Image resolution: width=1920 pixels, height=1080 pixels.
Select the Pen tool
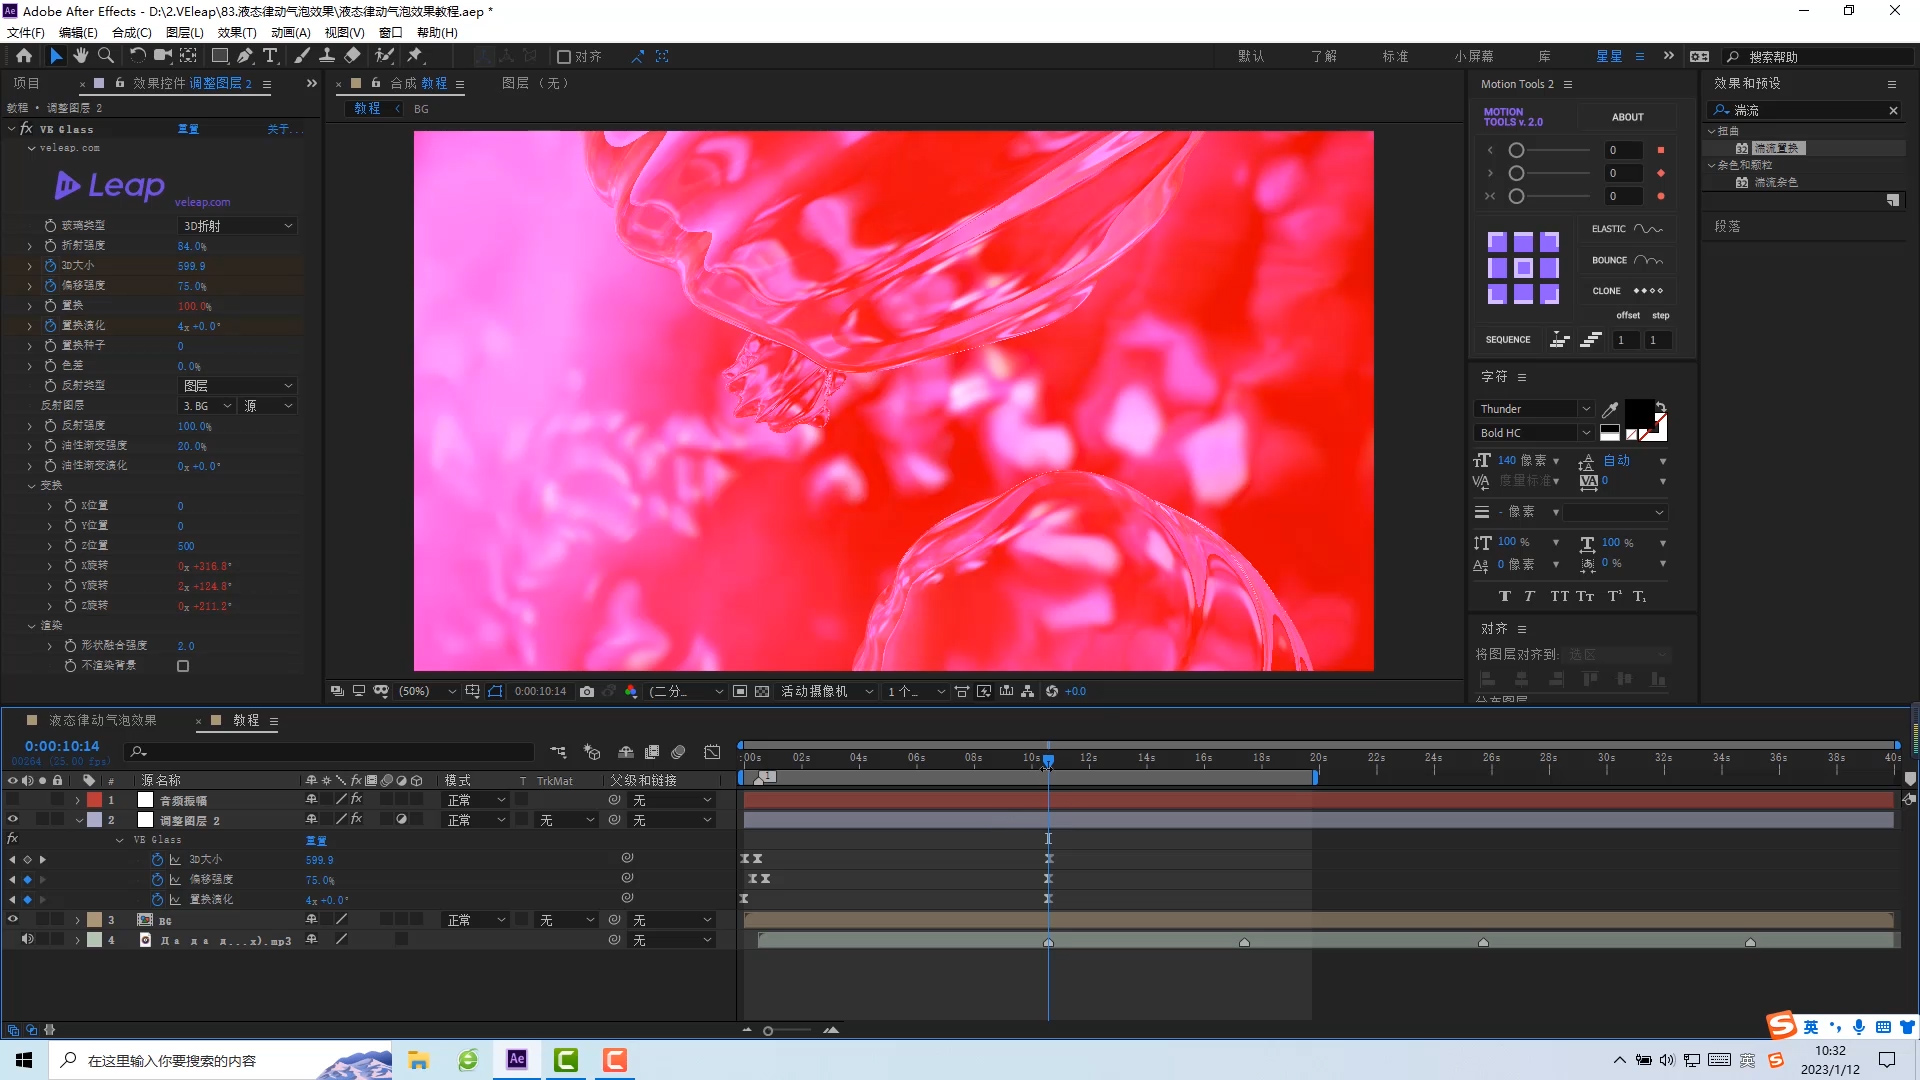pos(245,56)
